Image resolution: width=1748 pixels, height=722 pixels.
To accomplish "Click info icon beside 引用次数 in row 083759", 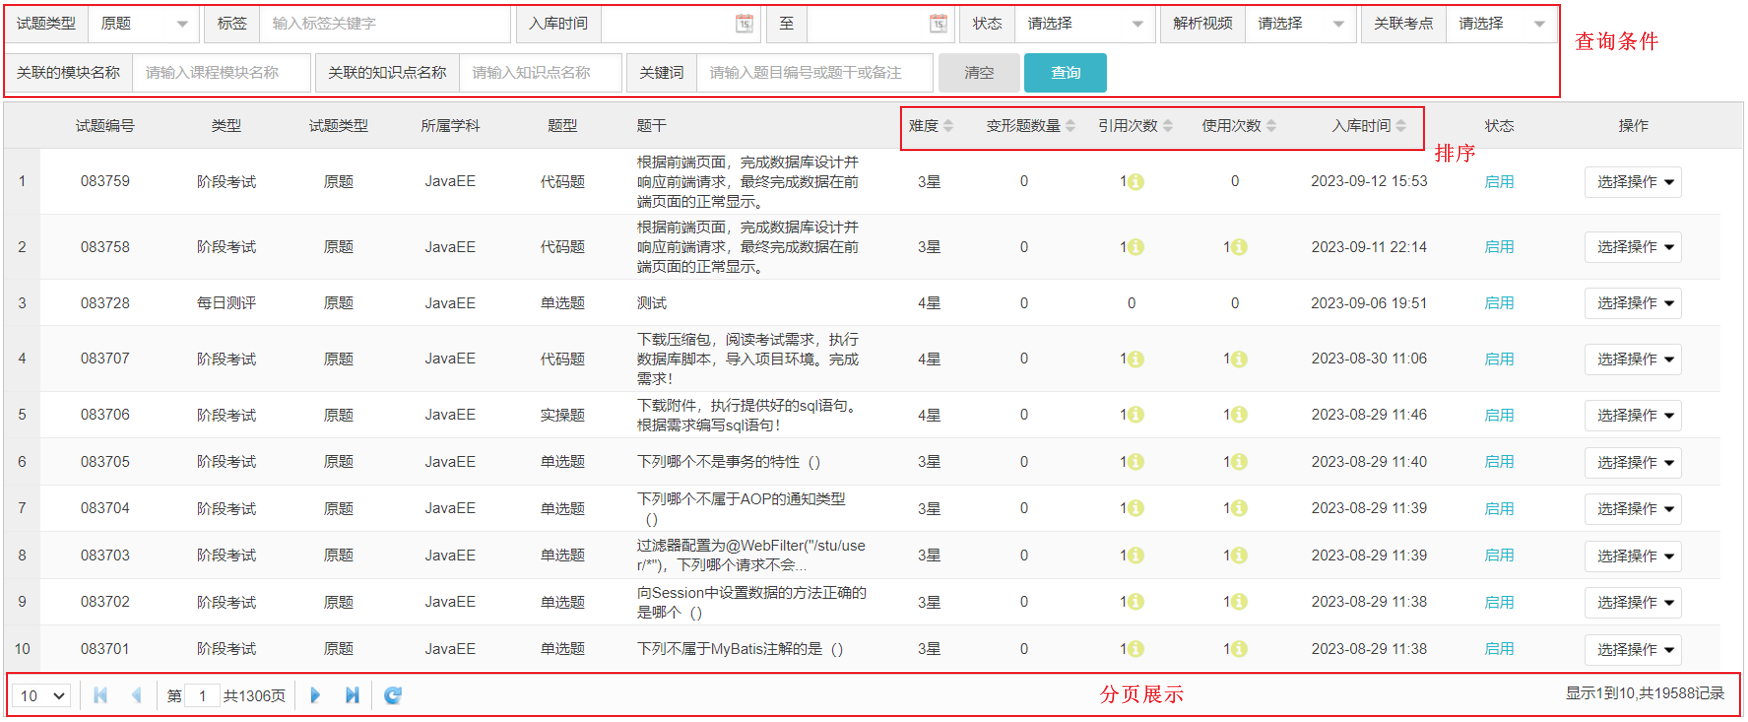I will [x=1136, y=182].
